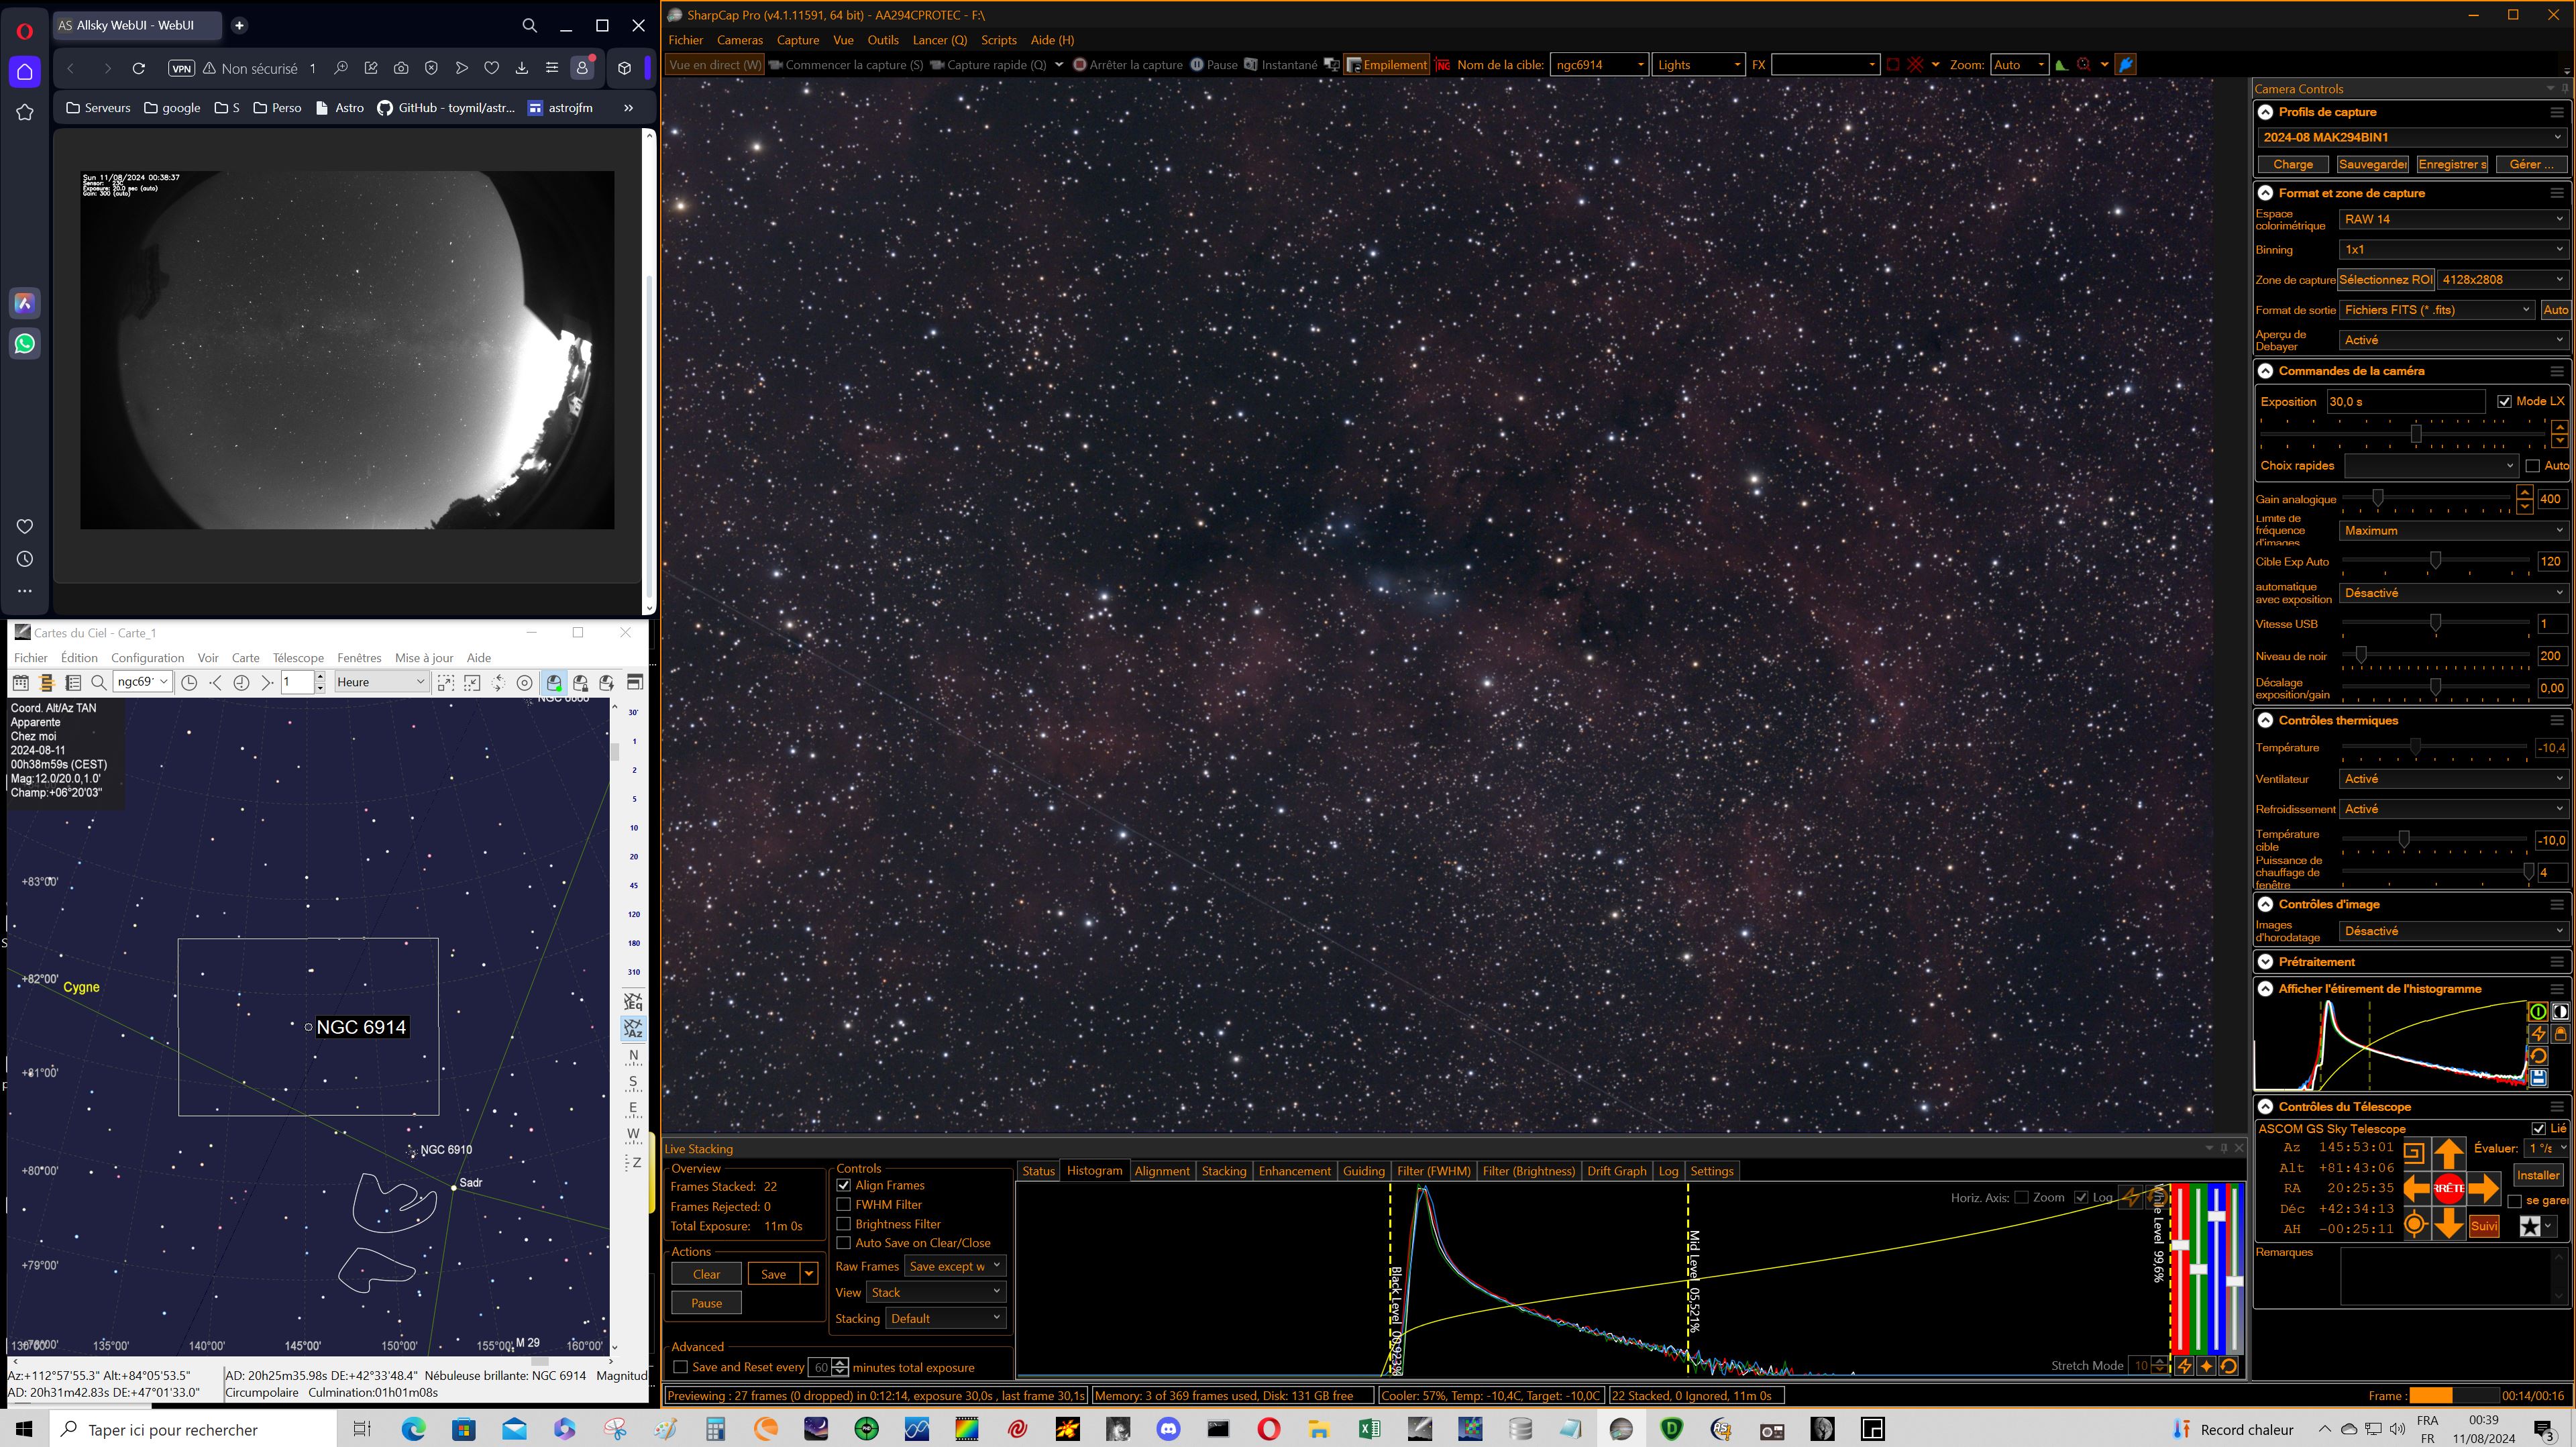This screenshot has height=1447, width=2576.
Task: Open the Télescope menu in Cartes du Ciel
Action: click(298, 658)
